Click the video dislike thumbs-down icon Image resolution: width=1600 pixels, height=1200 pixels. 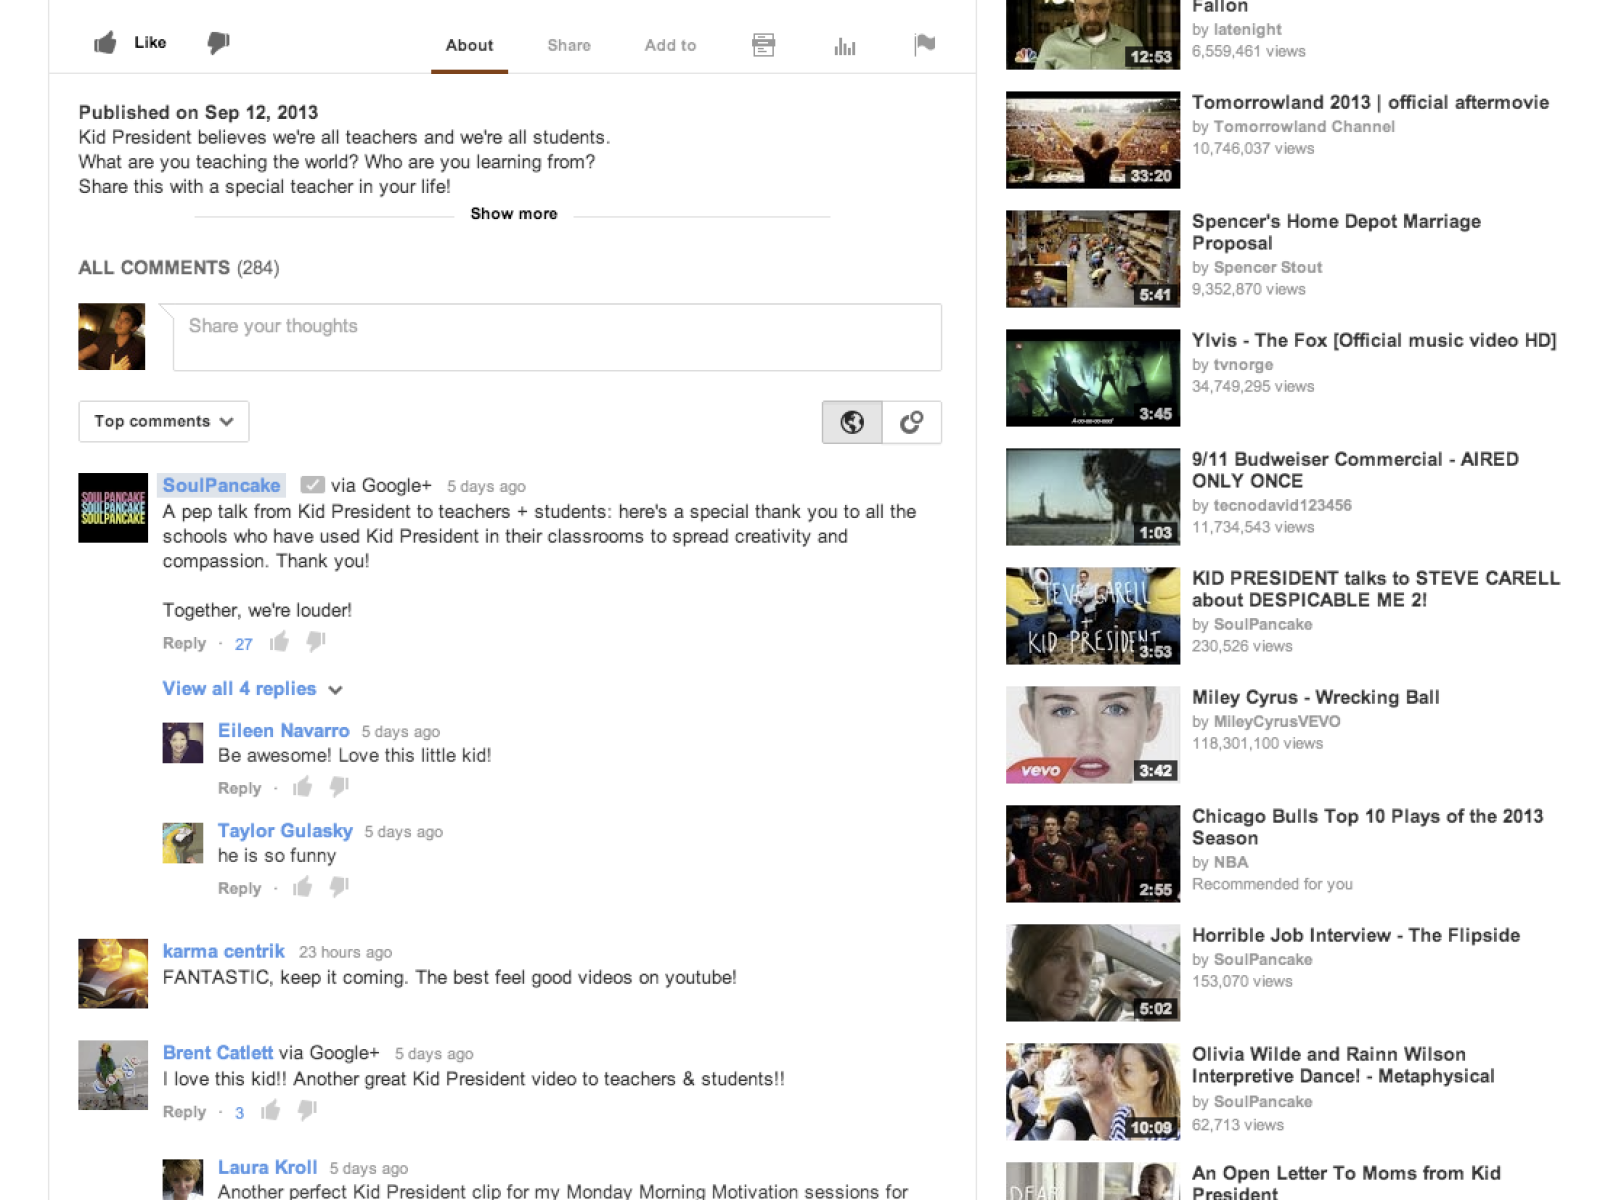tap(218, 43)
